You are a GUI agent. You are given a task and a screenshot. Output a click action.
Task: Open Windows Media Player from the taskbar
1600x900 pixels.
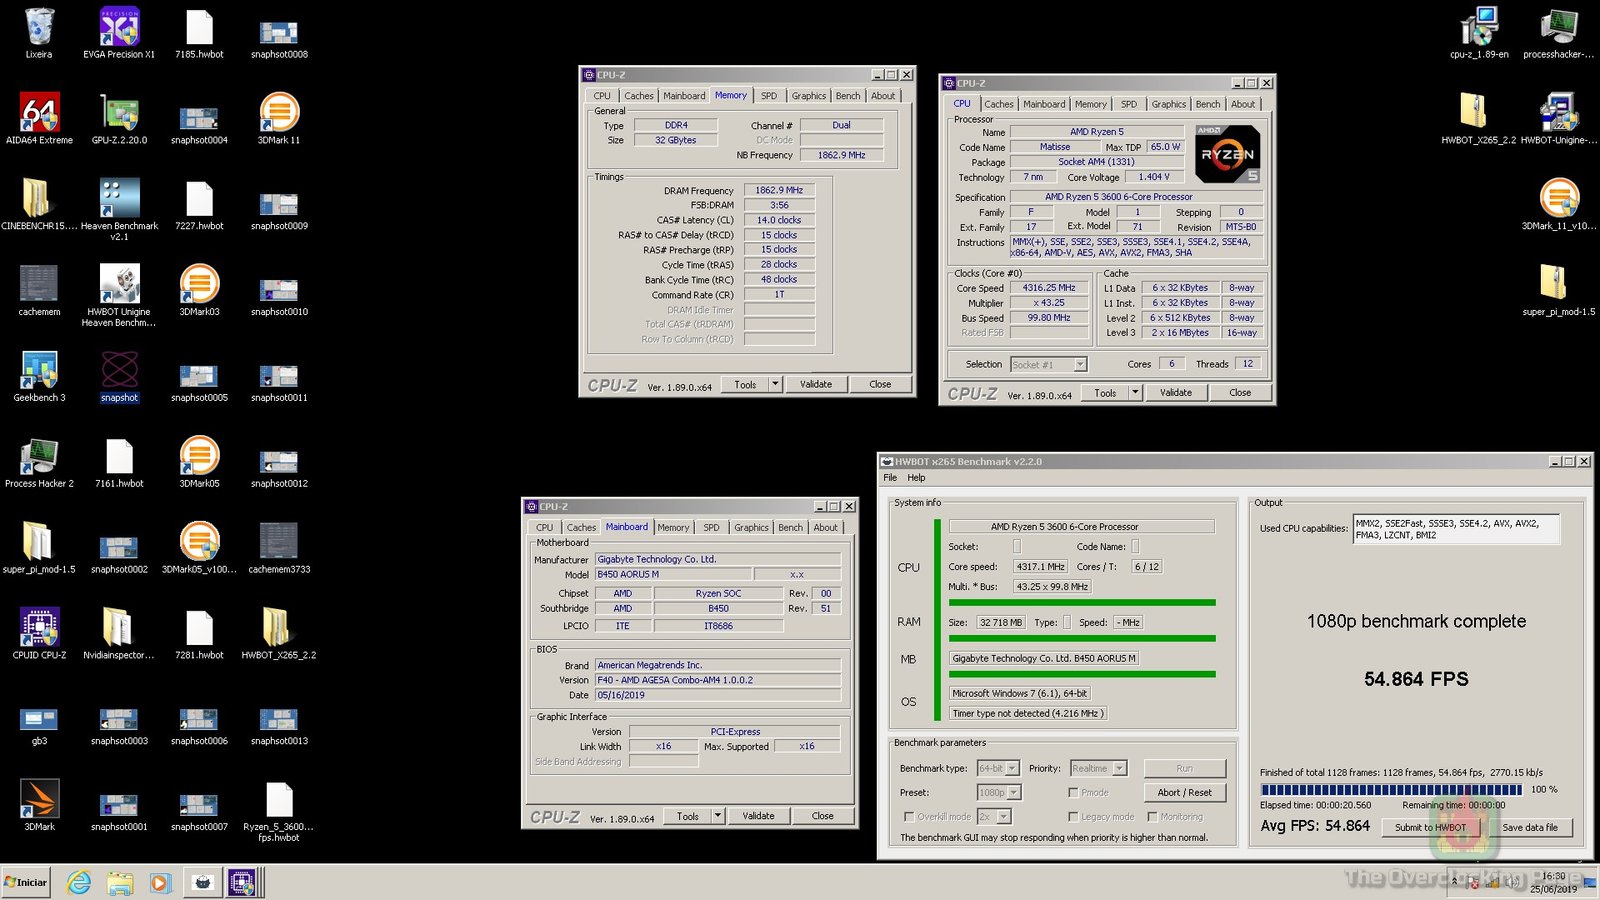(161, 883)
